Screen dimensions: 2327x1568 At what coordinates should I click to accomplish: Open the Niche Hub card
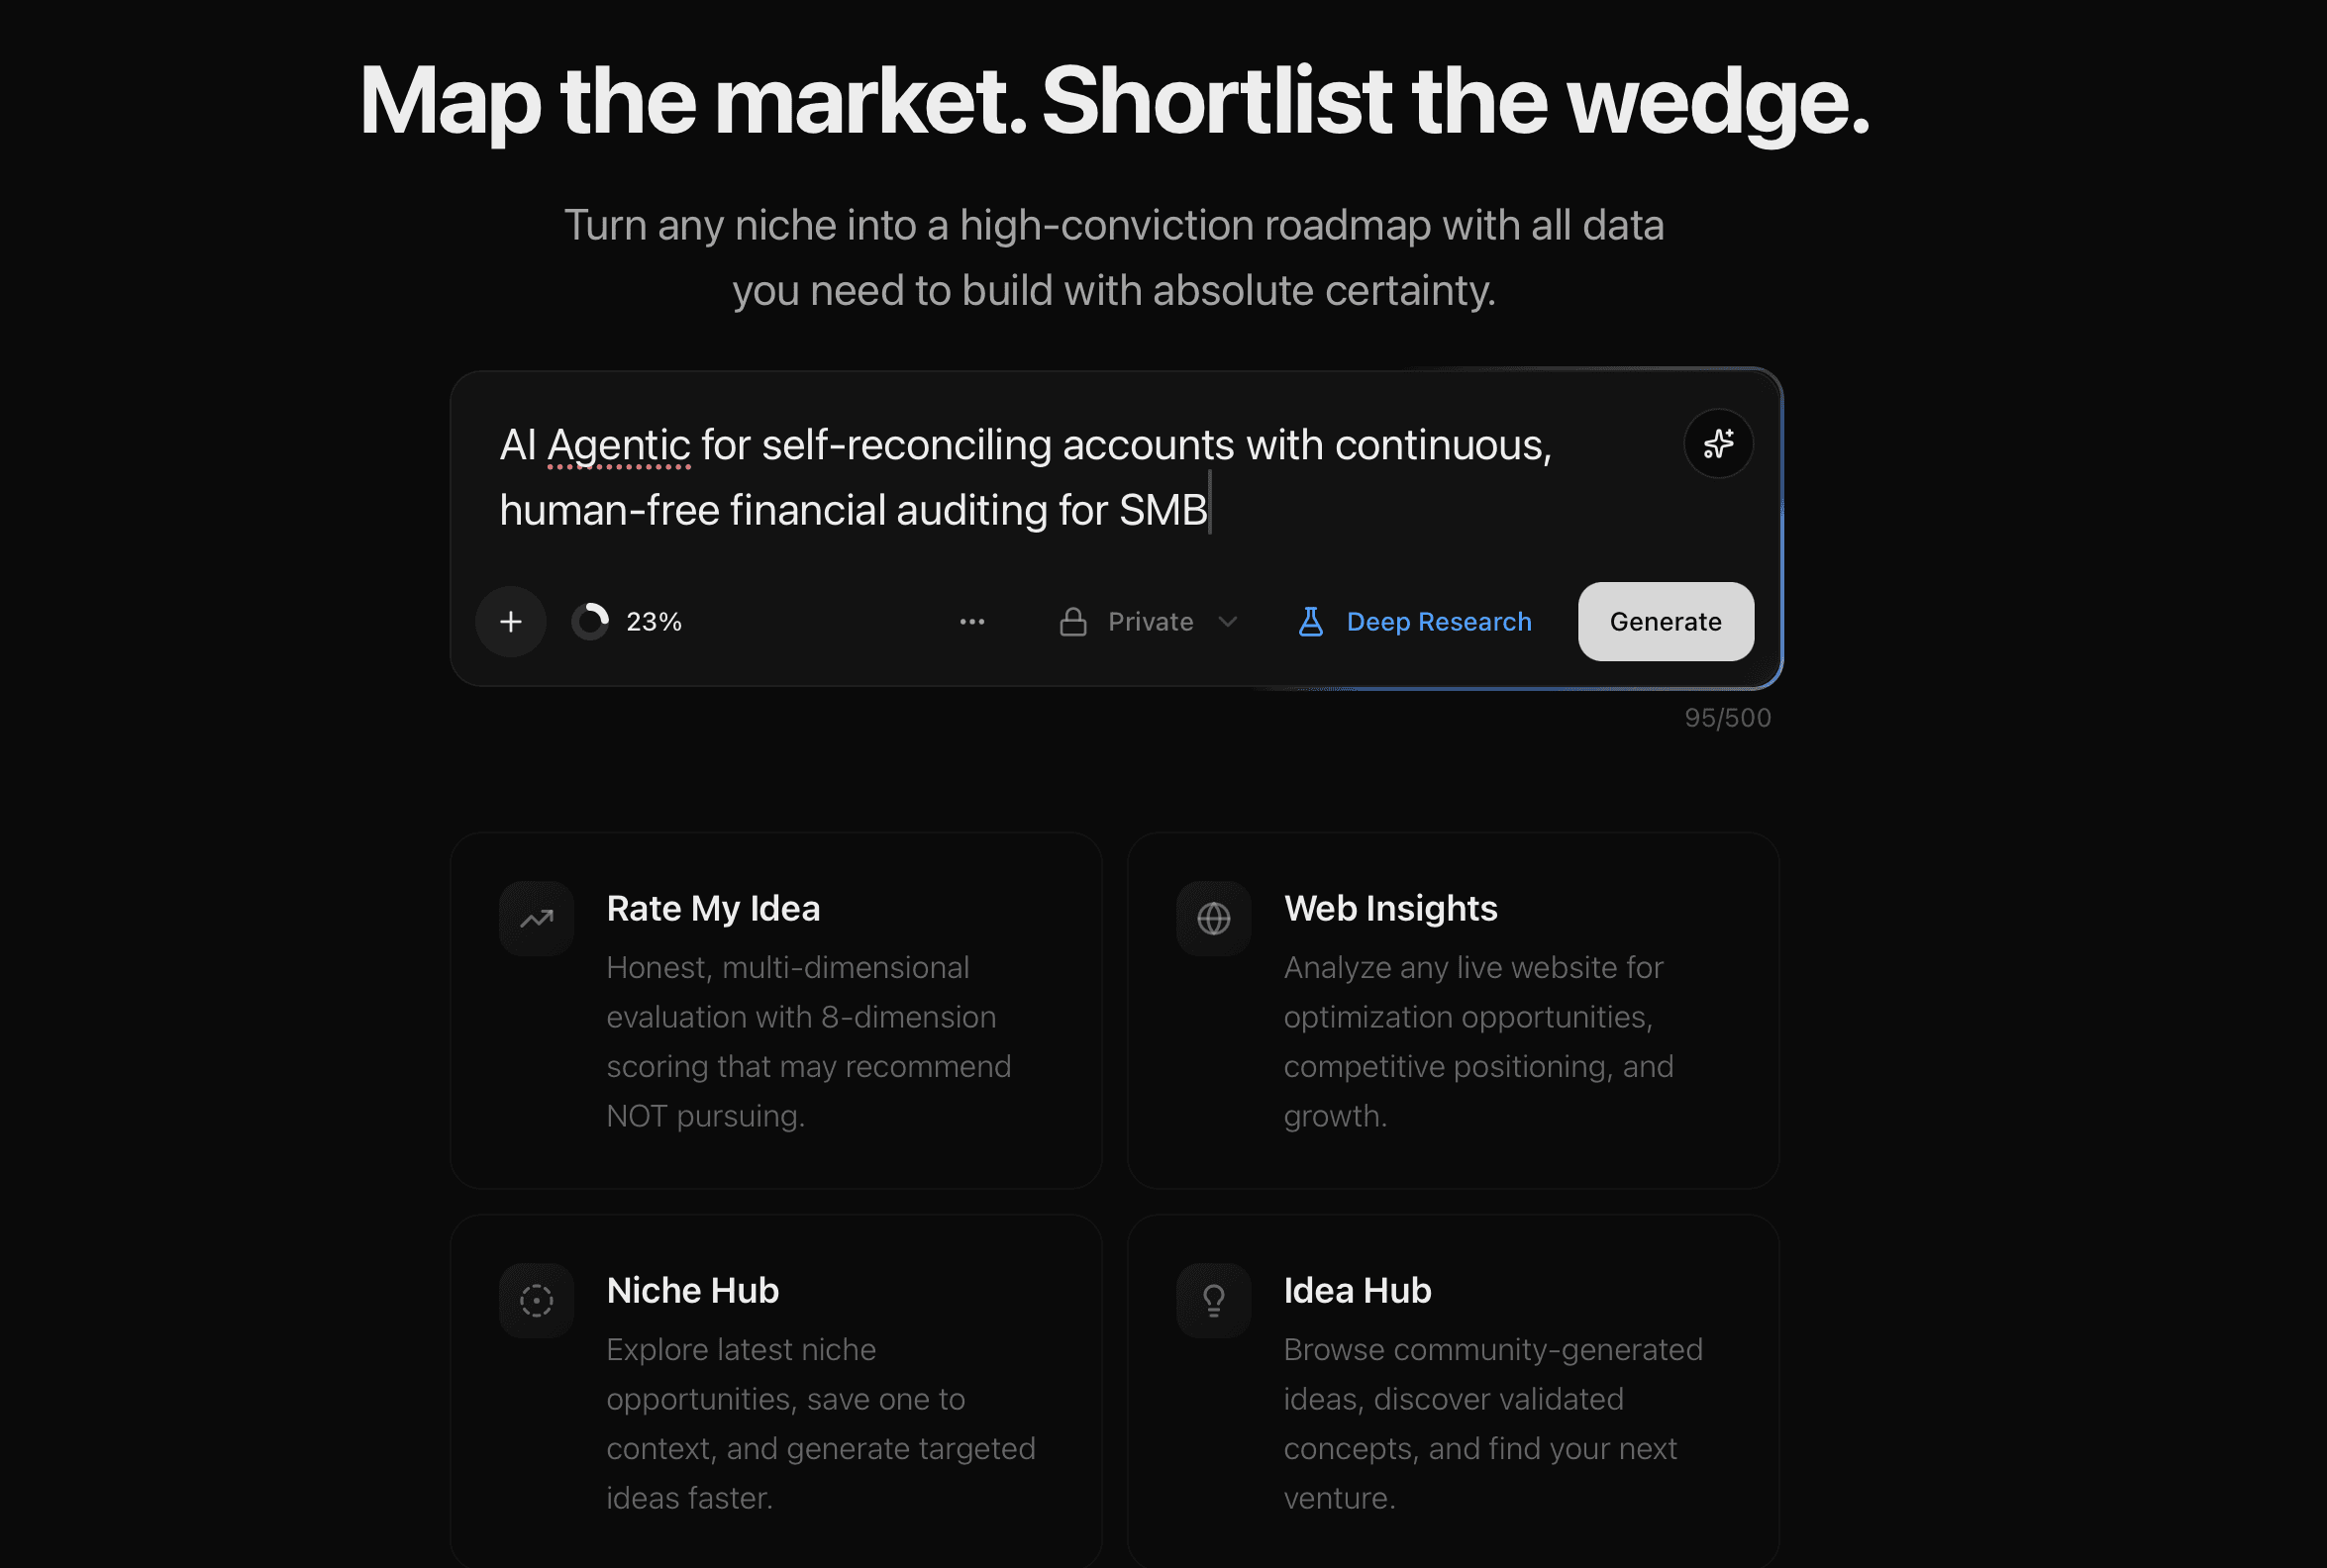click(776, 1390)
